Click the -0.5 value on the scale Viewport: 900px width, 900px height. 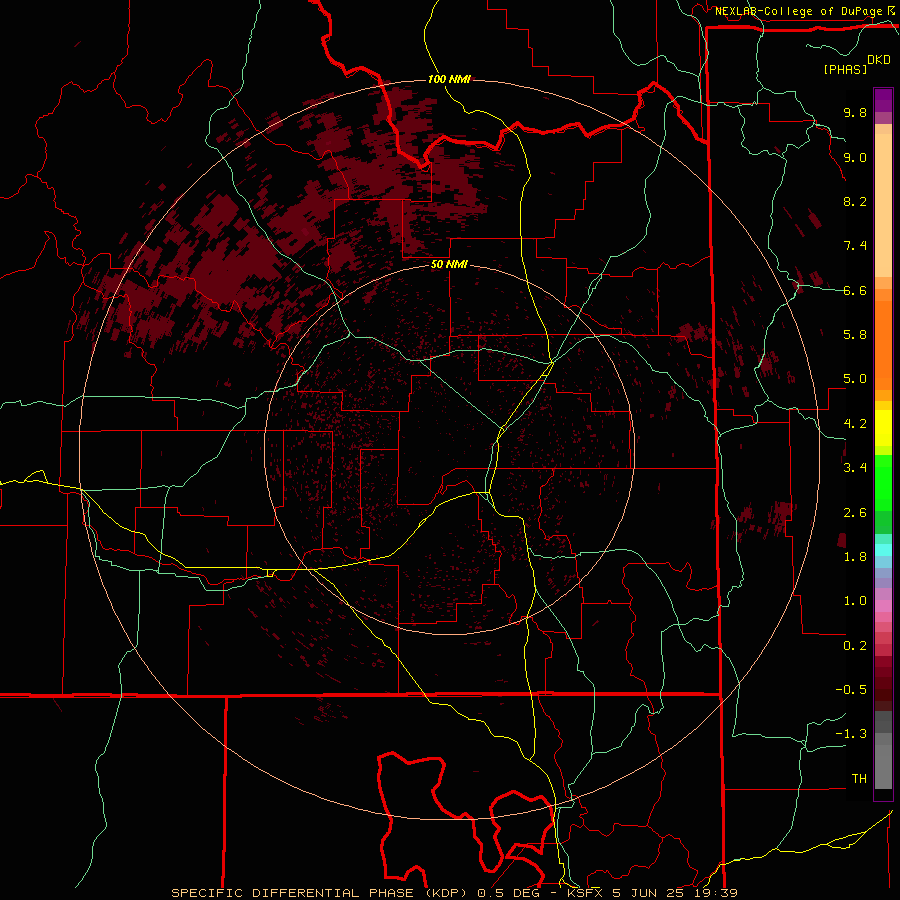click(x=851, y=690)
